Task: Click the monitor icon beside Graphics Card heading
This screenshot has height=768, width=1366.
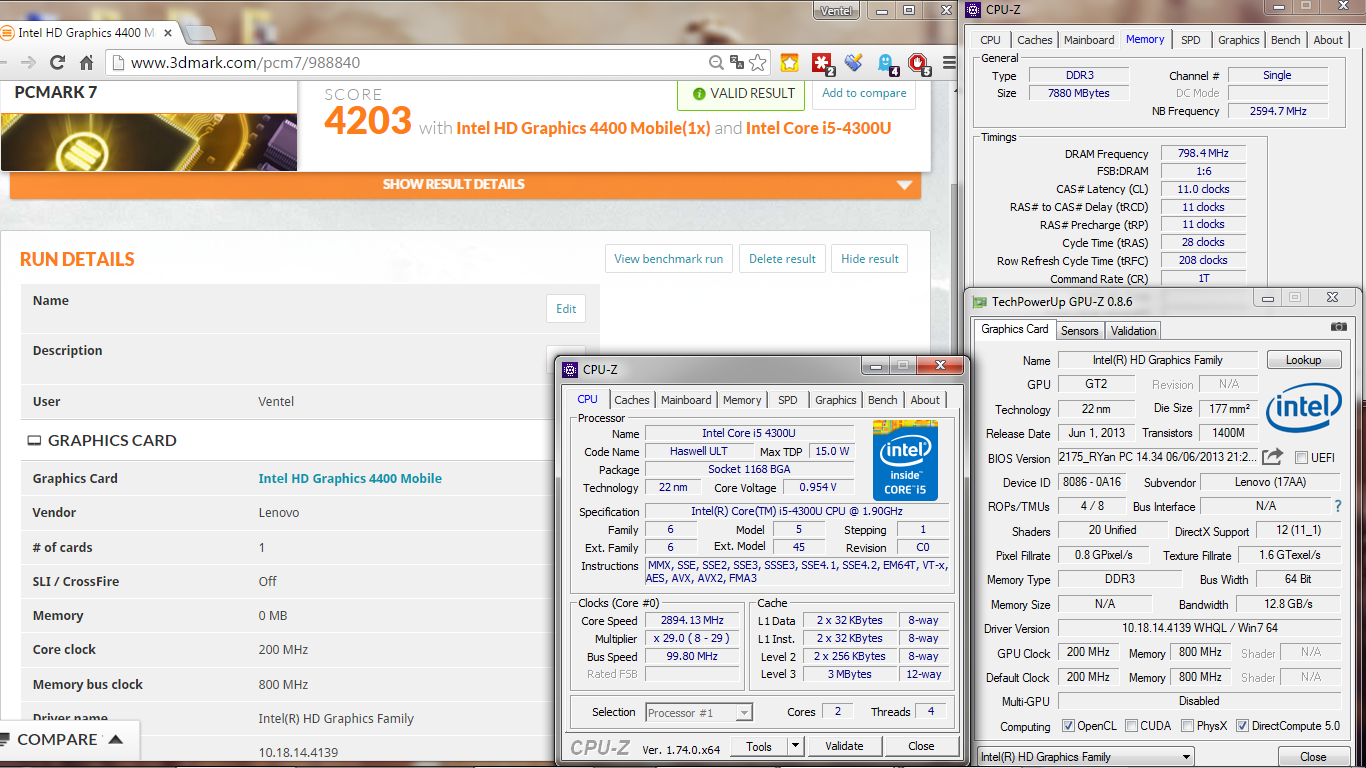Action: click(34, 440)
